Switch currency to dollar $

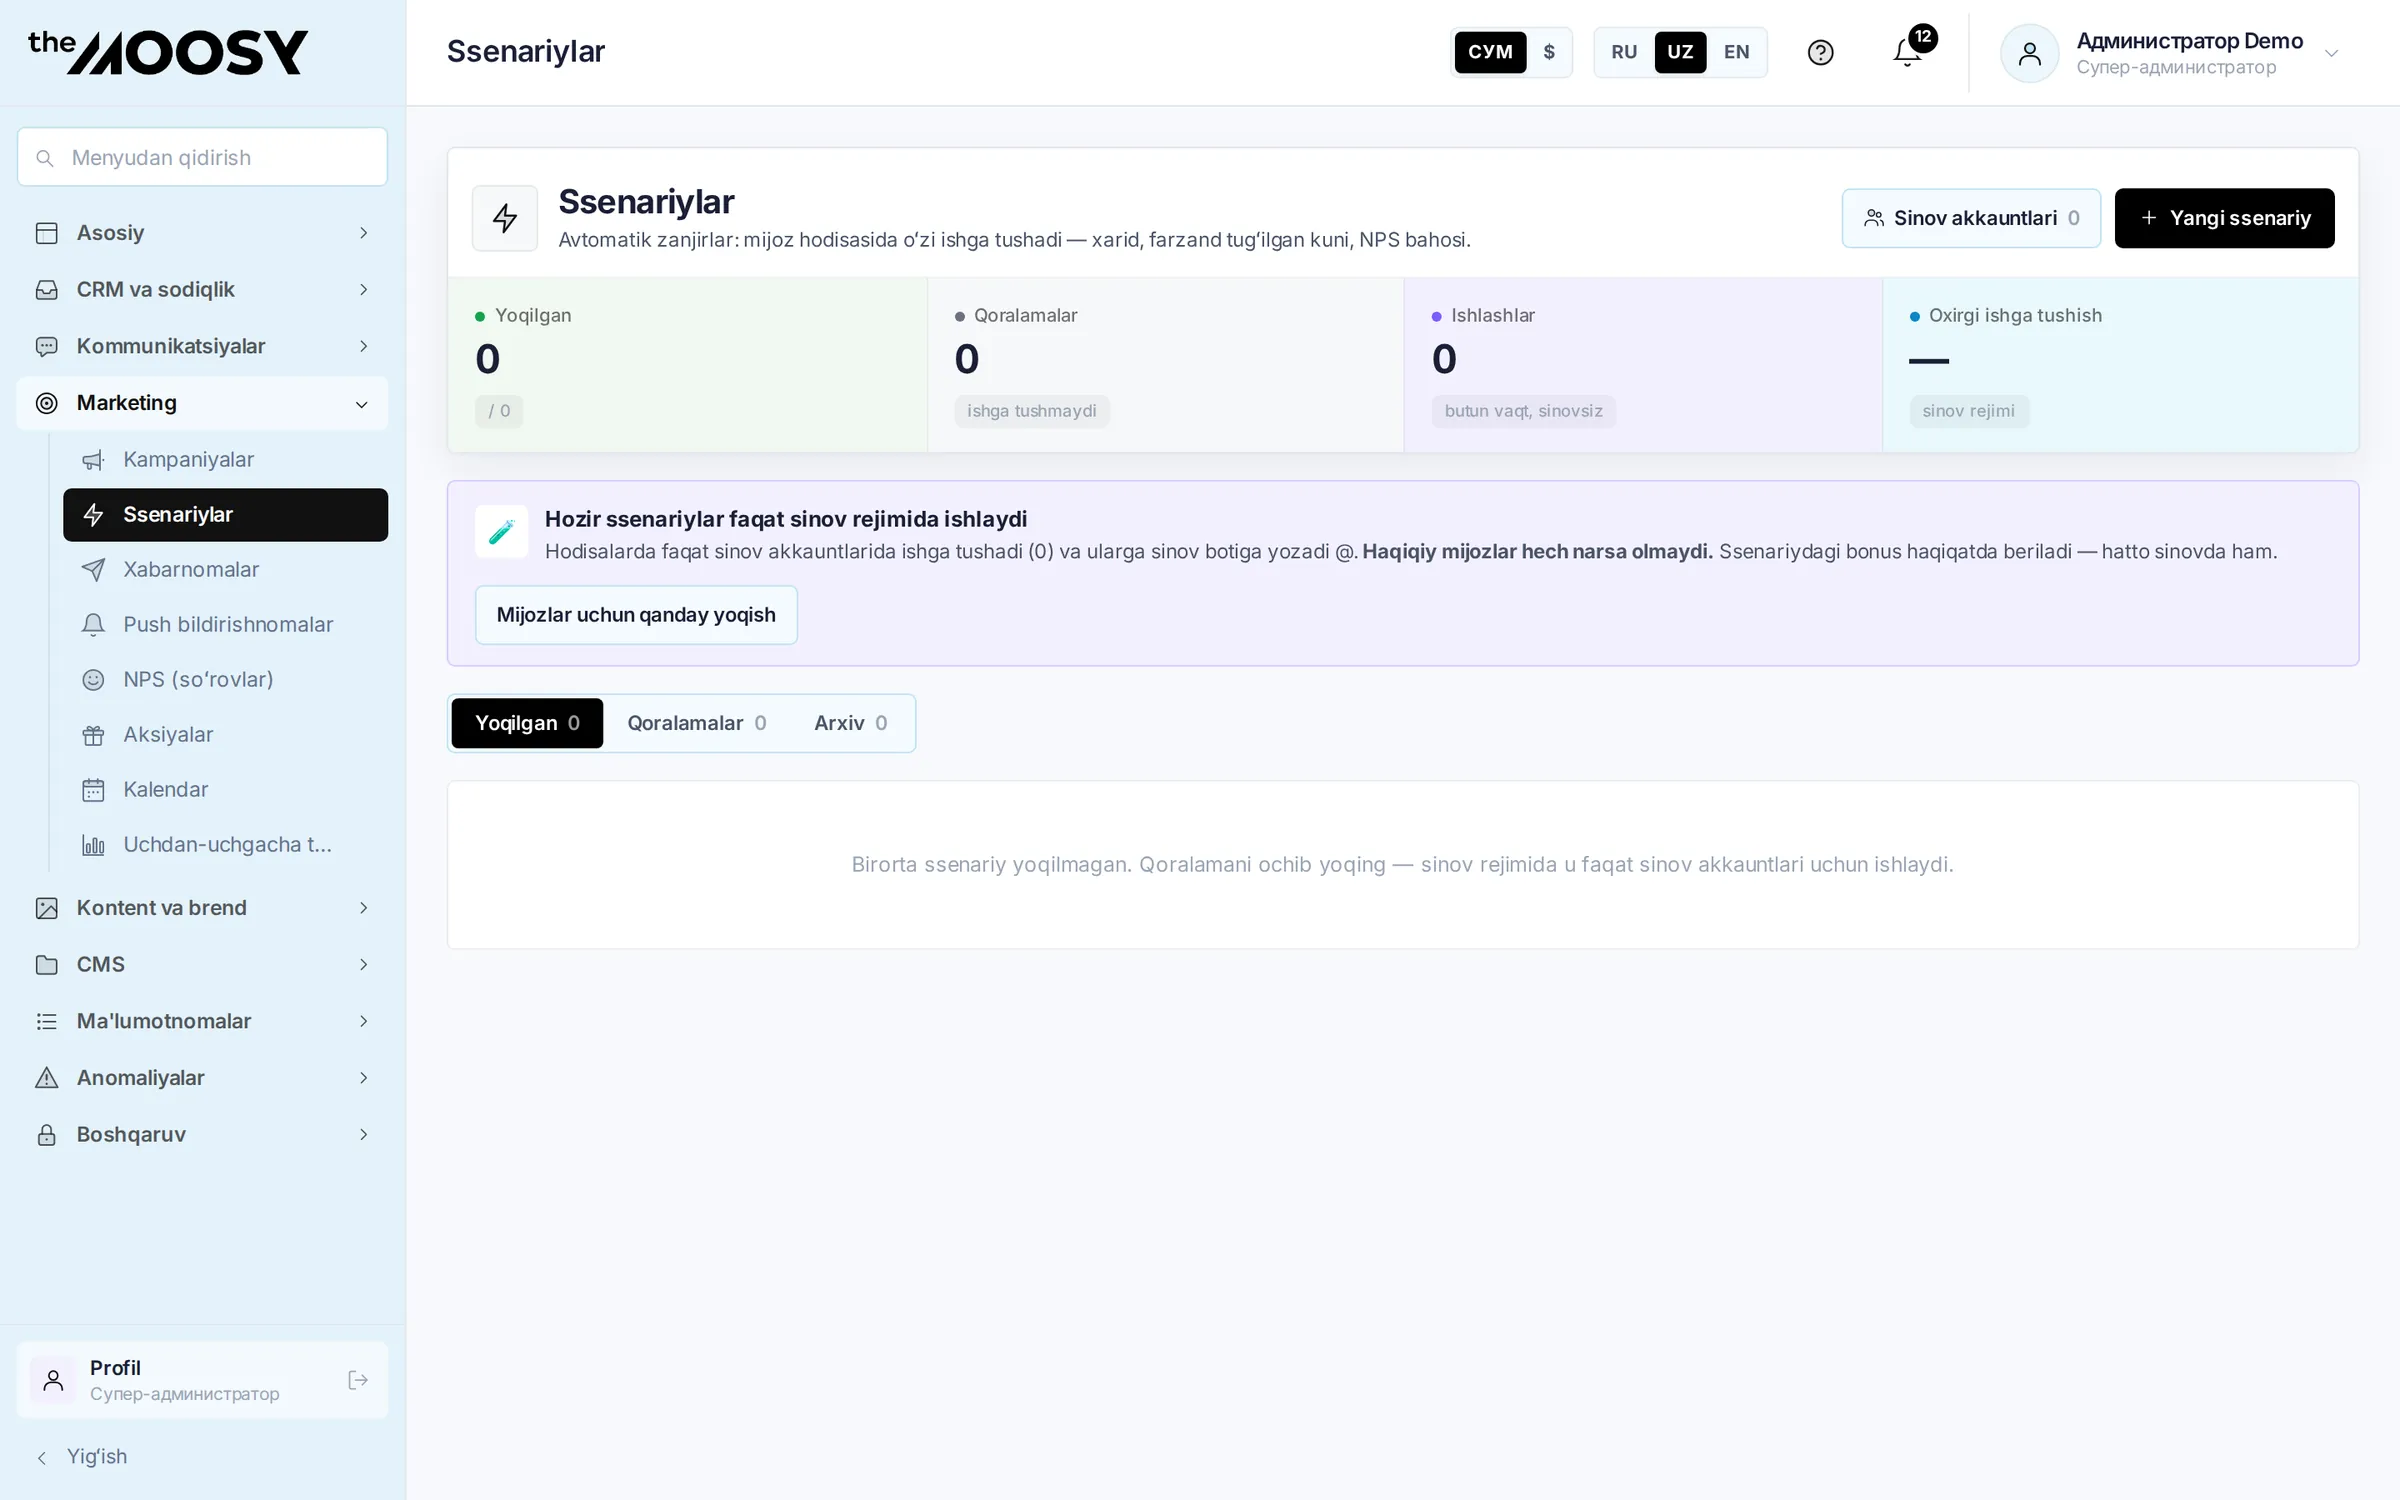[x=1549, y=52]
